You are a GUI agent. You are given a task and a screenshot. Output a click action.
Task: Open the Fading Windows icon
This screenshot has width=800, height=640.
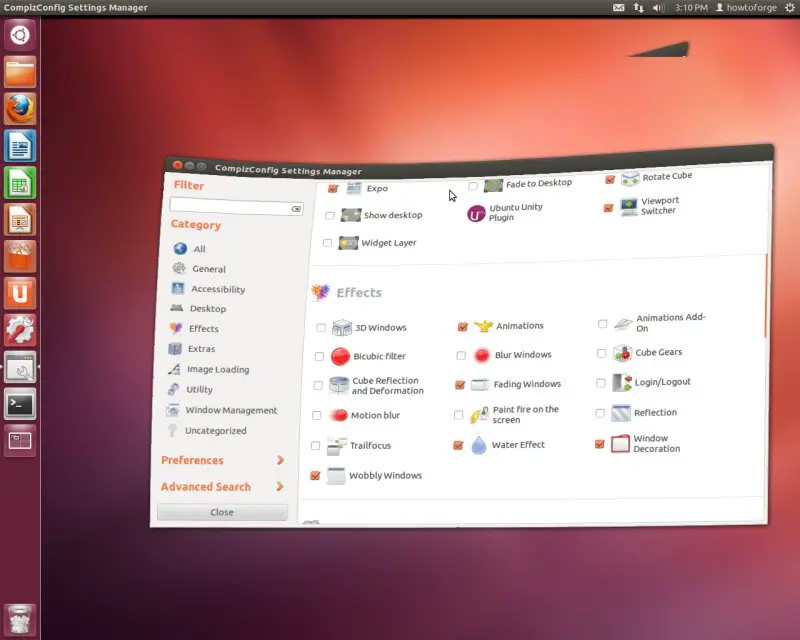[x=480, y=384]
